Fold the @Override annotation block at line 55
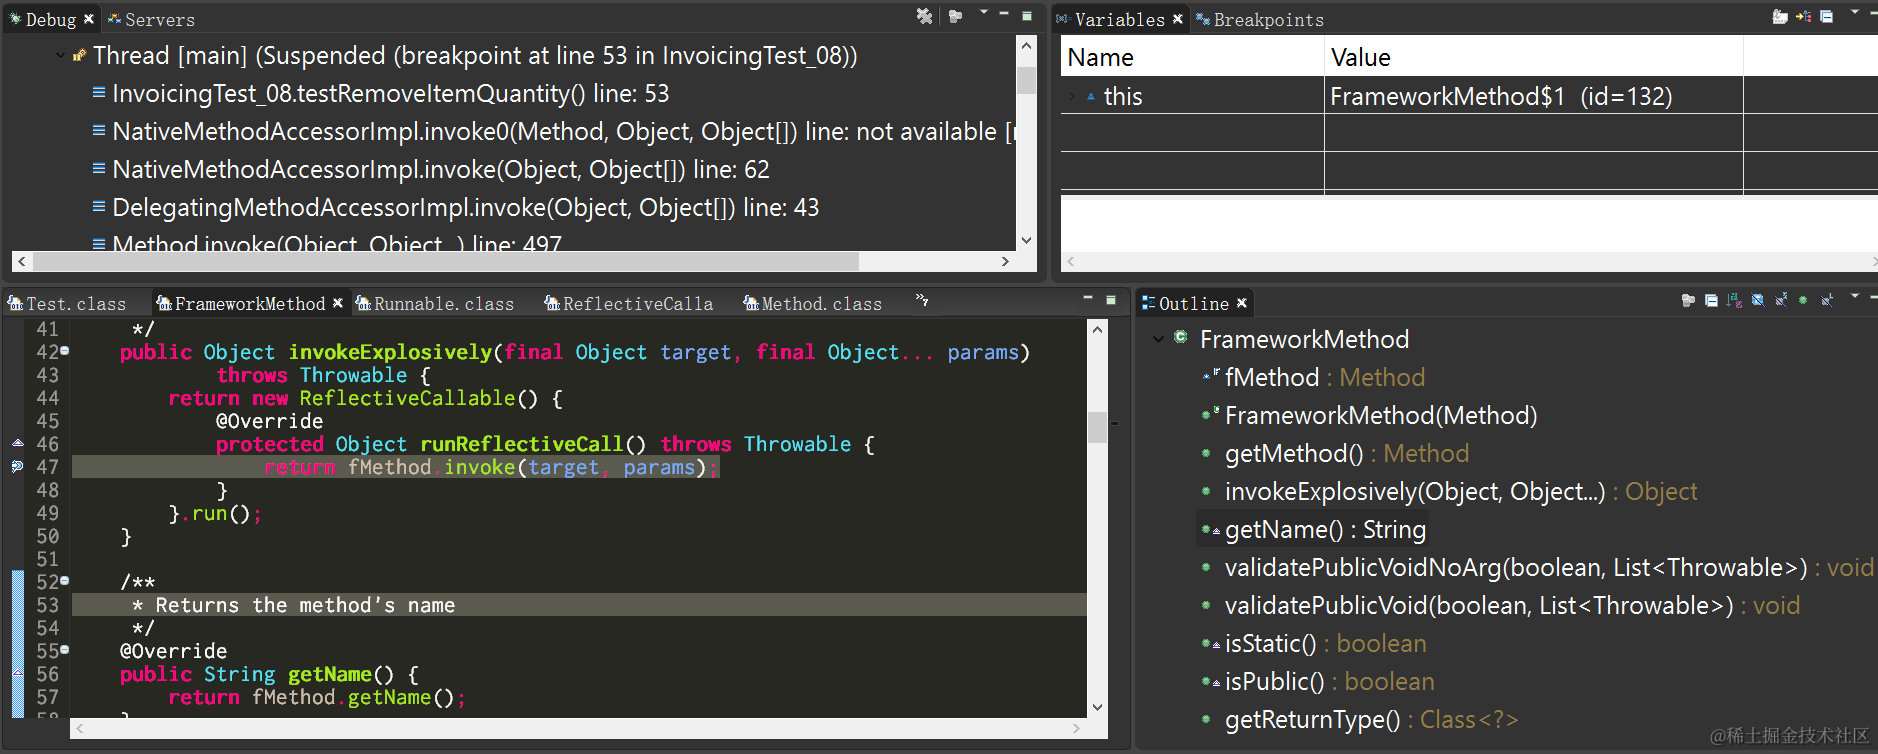Image resolution: width=1878 pixels, height=754 pixels. click(x=65, y=649)
